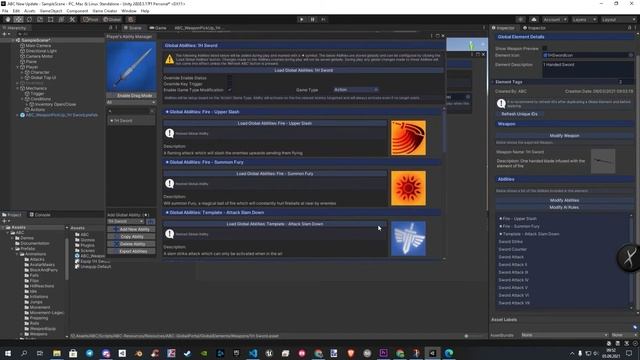Toggle Pivot/Center handle position

point(91,19)
